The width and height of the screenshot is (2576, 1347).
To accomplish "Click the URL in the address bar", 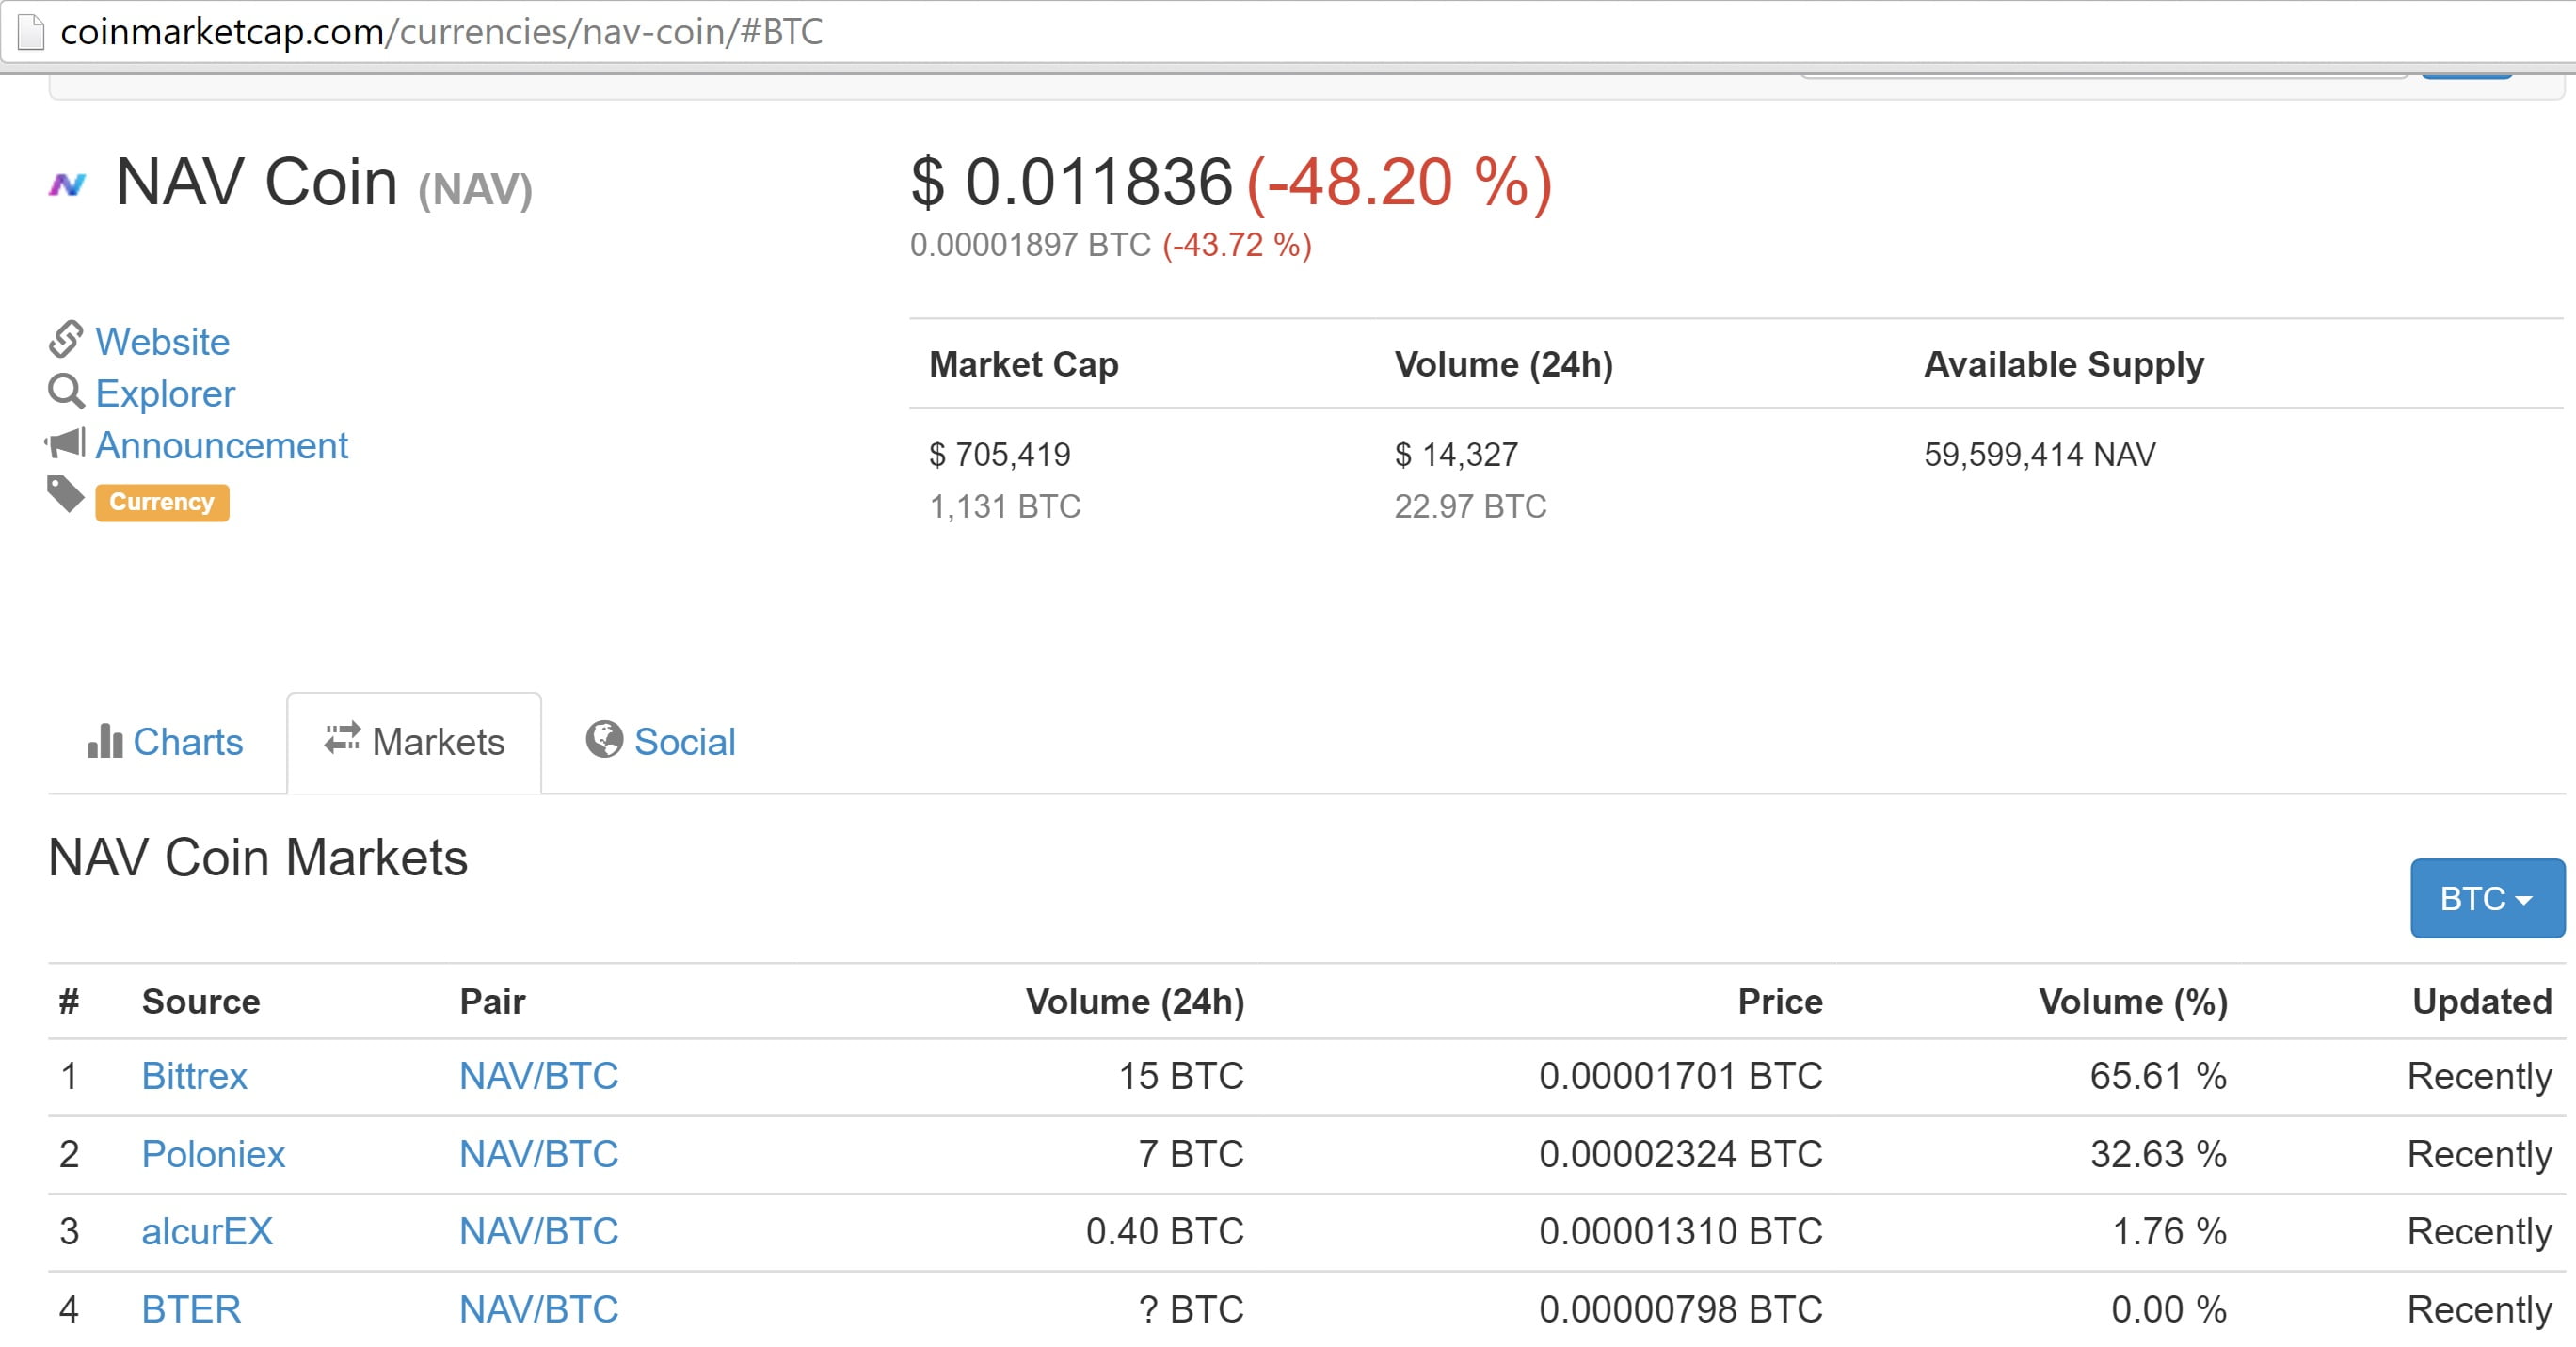I will (x=441, y=32).
